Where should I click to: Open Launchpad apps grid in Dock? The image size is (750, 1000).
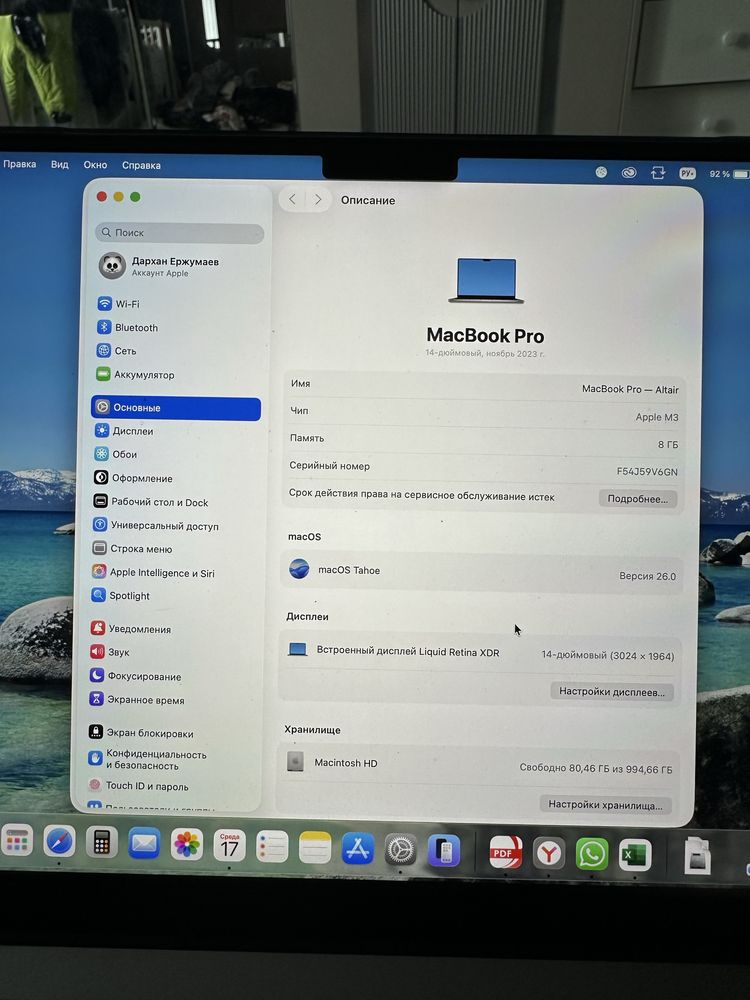[x=17, y=841]
